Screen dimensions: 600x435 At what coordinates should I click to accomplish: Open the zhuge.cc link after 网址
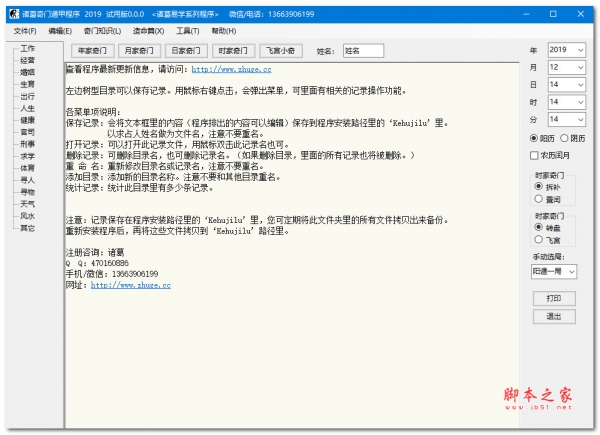[131, 285]
